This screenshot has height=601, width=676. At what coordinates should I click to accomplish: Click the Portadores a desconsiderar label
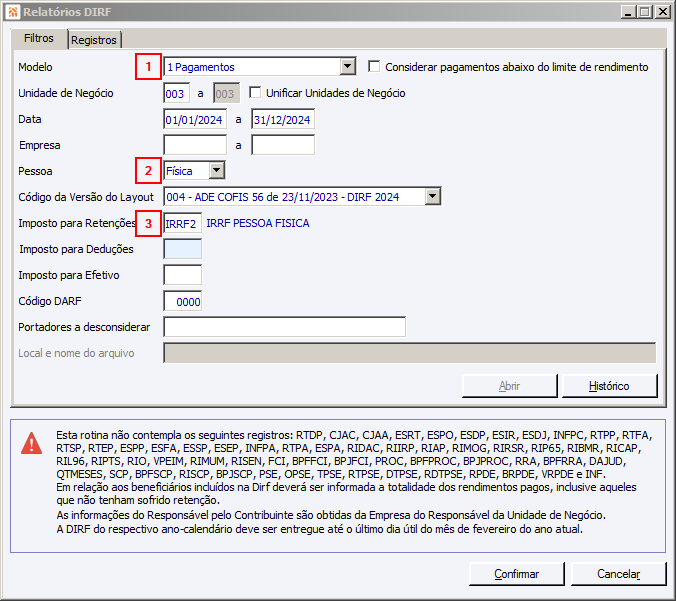(x=84, y=327)
